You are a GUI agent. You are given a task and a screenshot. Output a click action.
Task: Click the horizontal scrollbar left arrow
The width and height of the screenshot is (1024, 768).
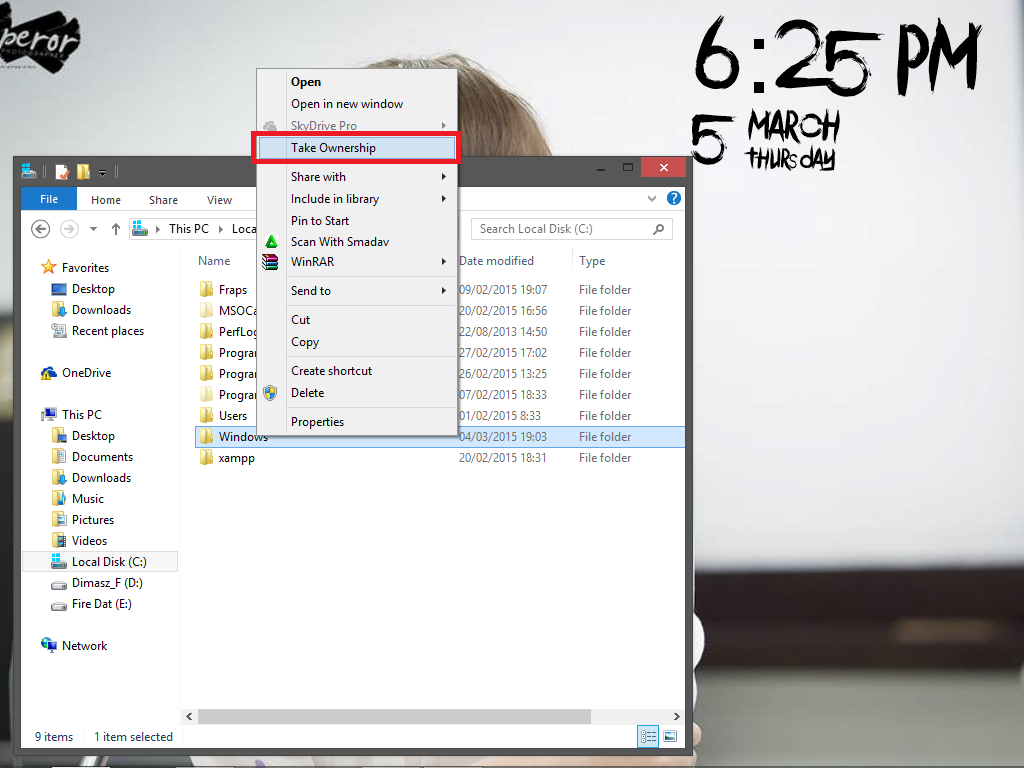tap(189, 716)
